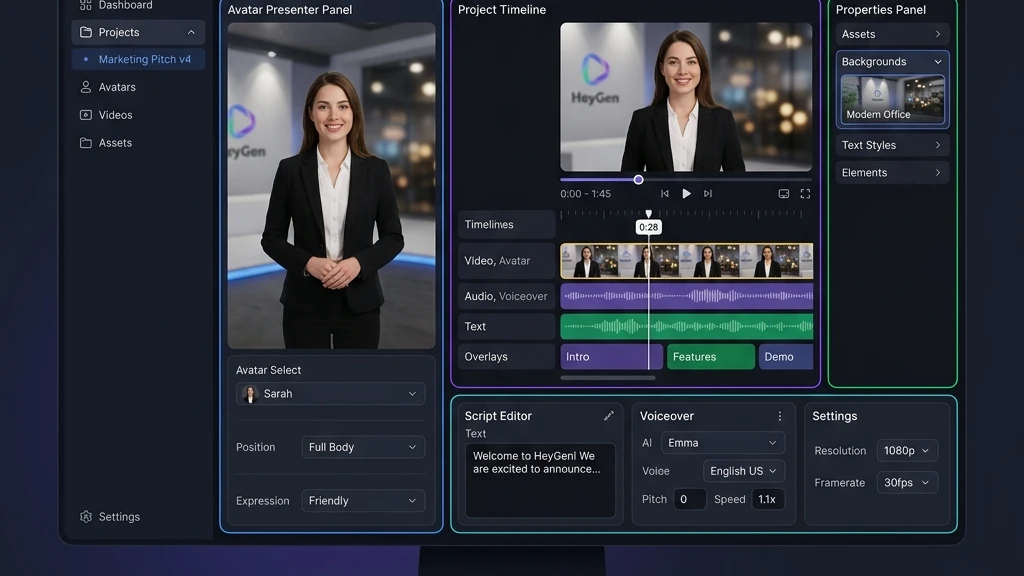Click the 0:28 playhead marker
Viewport: 1024px width, 576px height.
(x=648, y=227)
